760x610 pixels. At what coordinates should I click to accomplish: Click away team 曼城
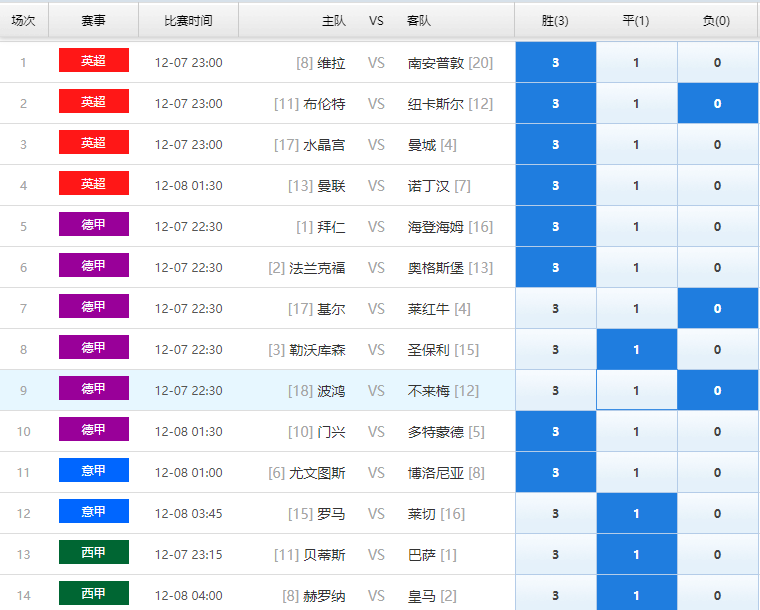422,145
